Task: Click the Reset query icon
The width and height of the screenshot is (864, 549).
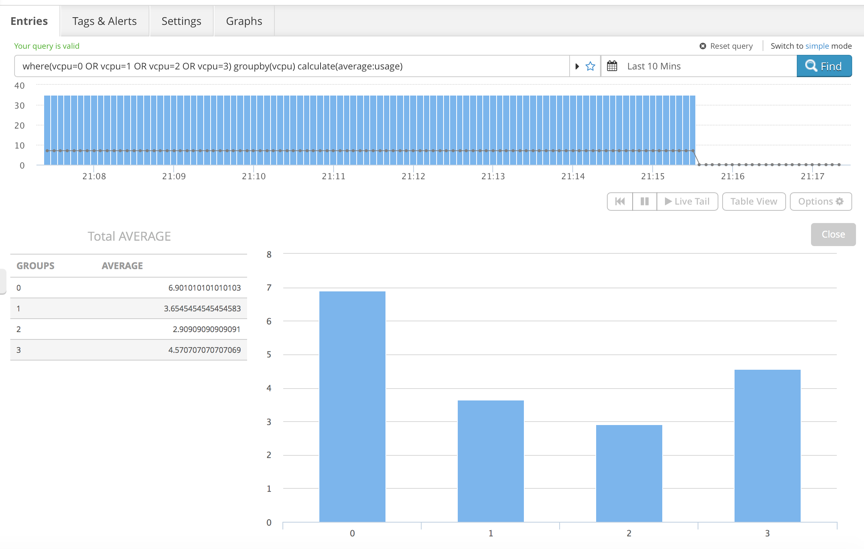Action: (x=703, y=46)
